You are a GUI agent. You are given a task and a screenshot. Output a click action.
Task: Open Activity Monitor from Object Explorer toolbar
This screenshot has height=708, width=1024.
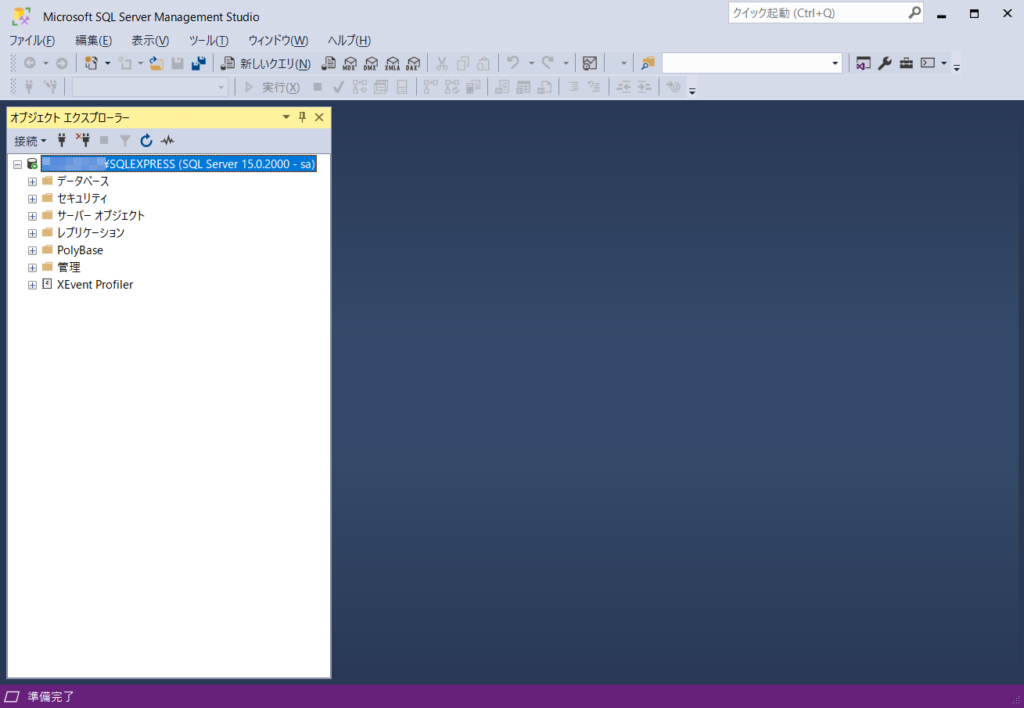(x=167, y=140)
